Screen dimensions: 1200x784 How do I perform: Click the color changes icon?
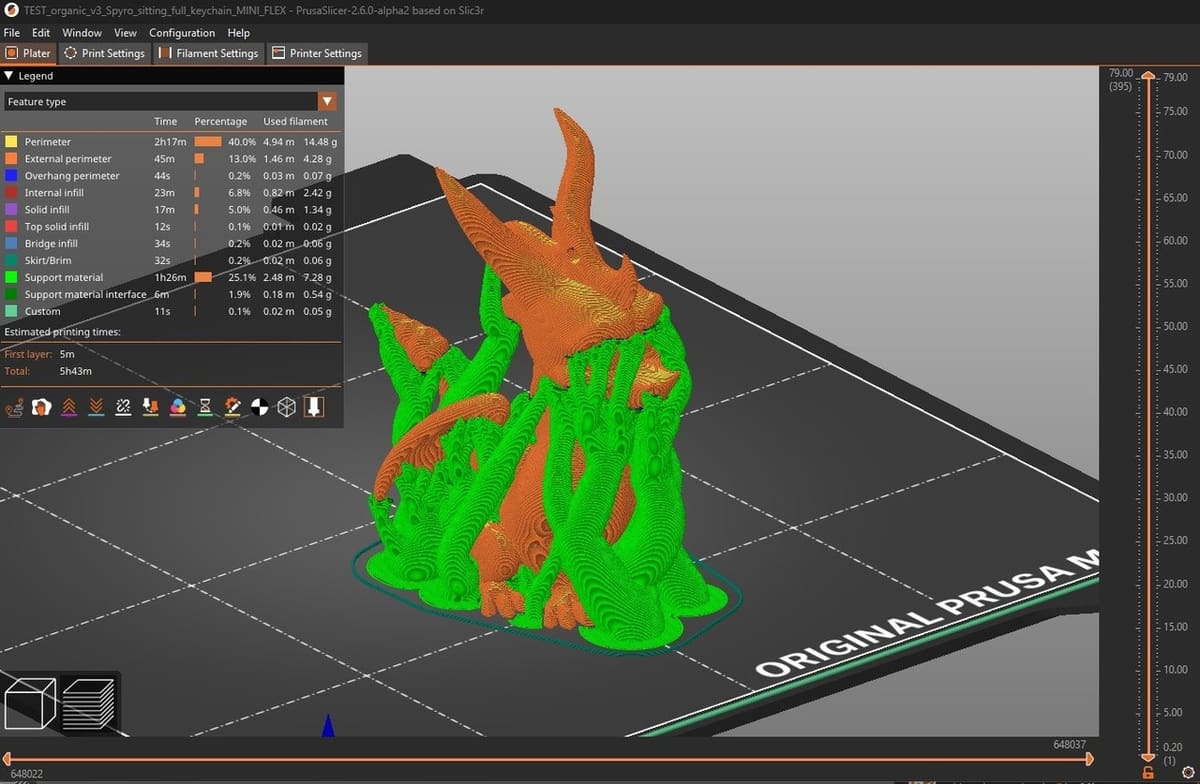(178, 406)
